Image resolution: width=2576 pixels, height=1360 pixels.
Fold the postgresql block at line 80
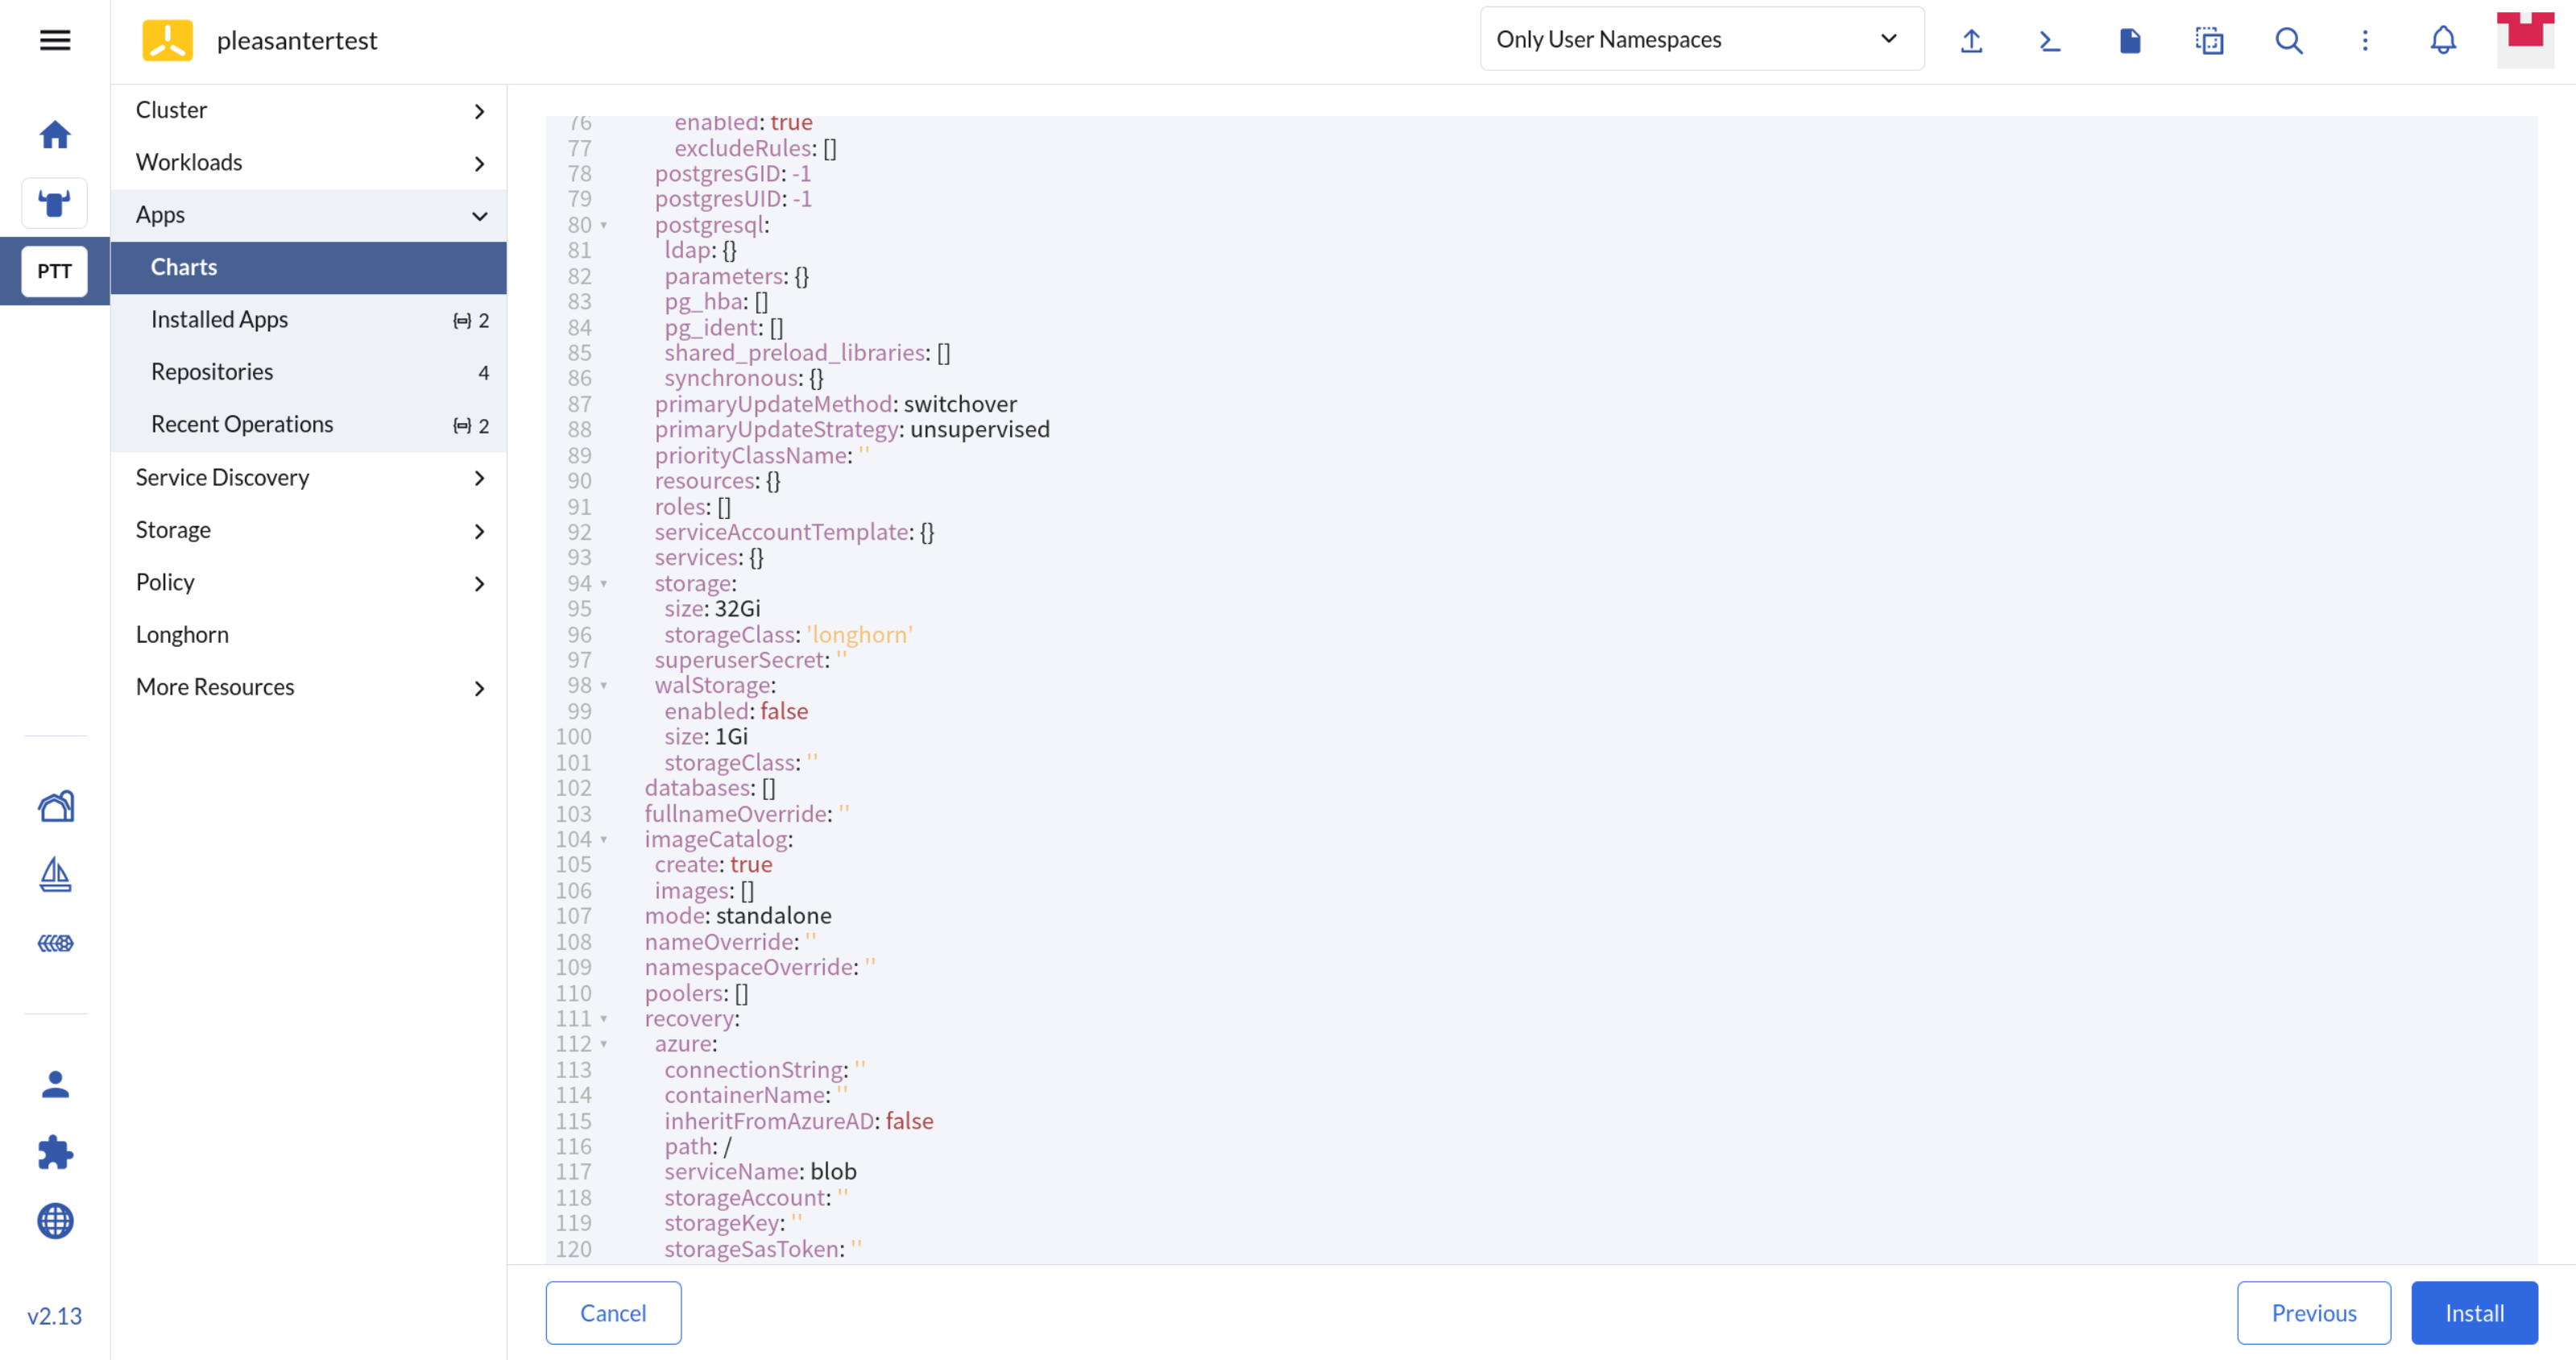604,225
